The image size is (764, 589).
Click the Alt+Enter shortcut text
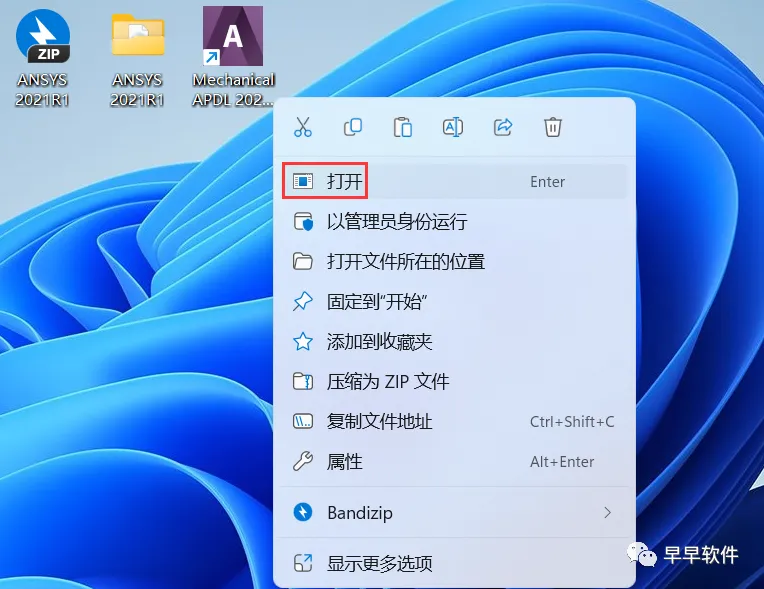(562, 461)
